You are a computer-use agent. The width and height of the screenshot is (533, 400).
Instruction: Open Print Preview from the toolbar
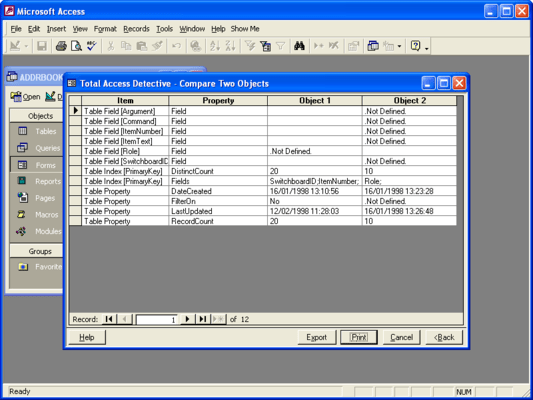[x=76, y=46]
